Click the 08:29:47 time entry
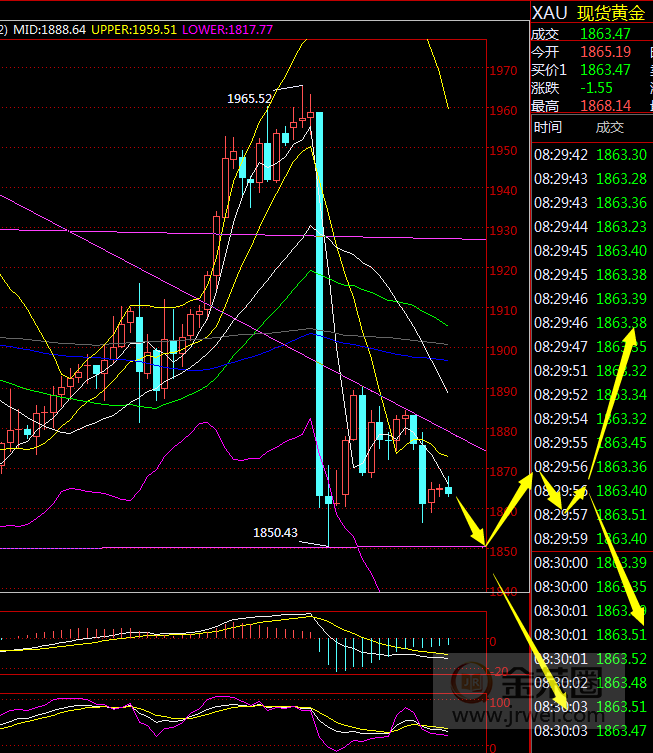653x753 pixels. (x=561, y=347)
